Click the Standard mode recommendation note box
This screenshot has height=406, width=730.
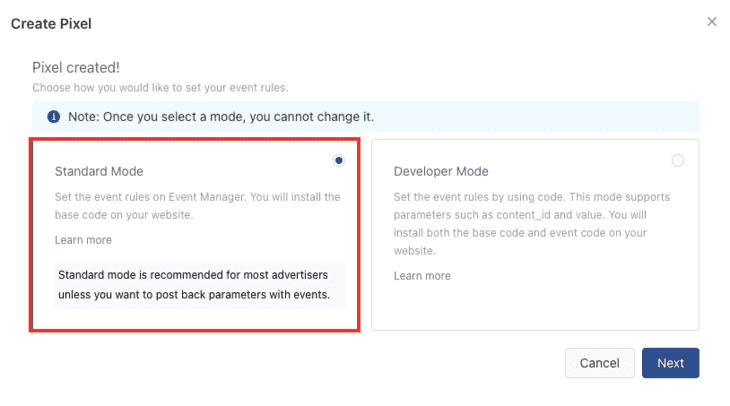(x=200, y=285)
